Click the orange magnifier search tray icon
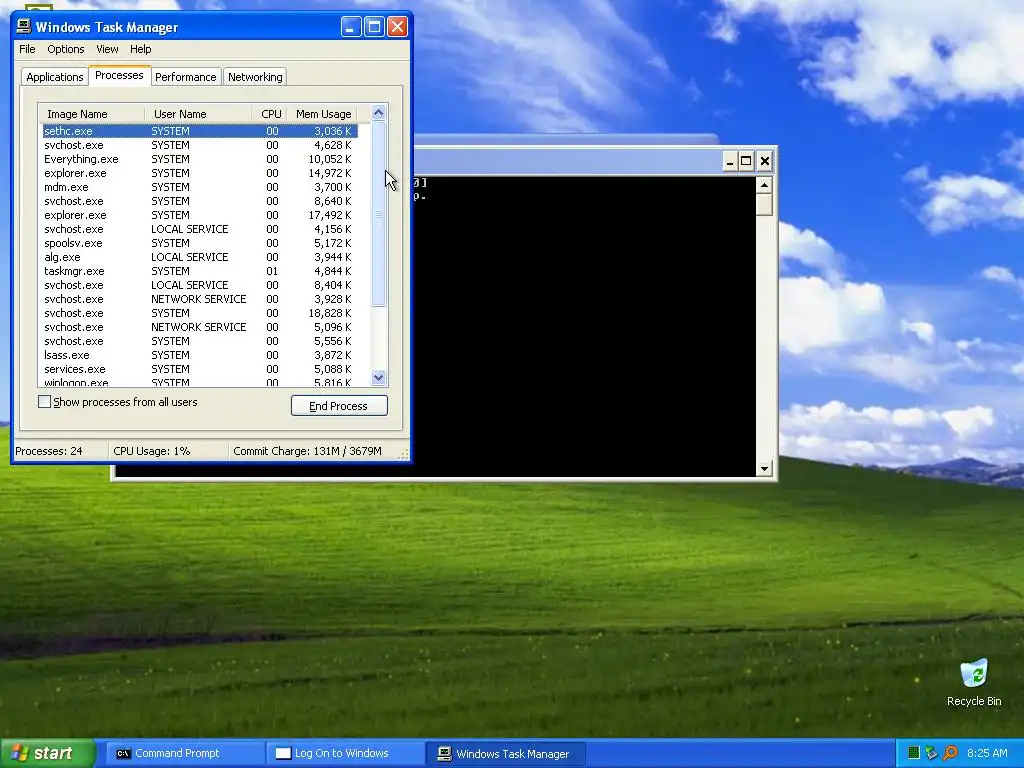 pyautogui.click(x=950, y=753)
